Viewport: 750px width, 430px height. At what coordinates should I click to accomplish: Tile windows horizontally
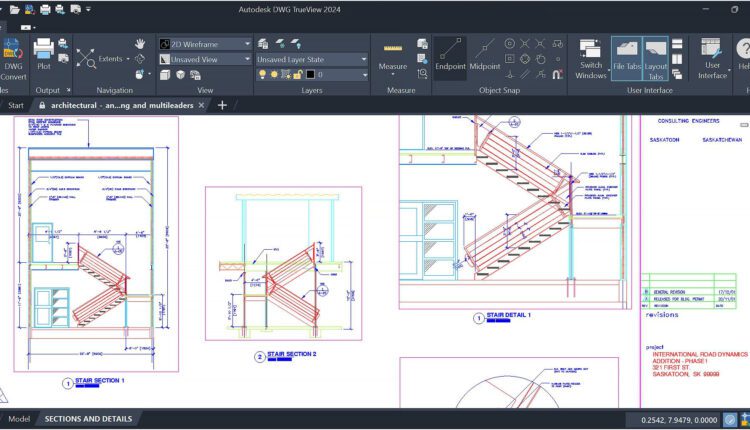(x=677, y=44)
